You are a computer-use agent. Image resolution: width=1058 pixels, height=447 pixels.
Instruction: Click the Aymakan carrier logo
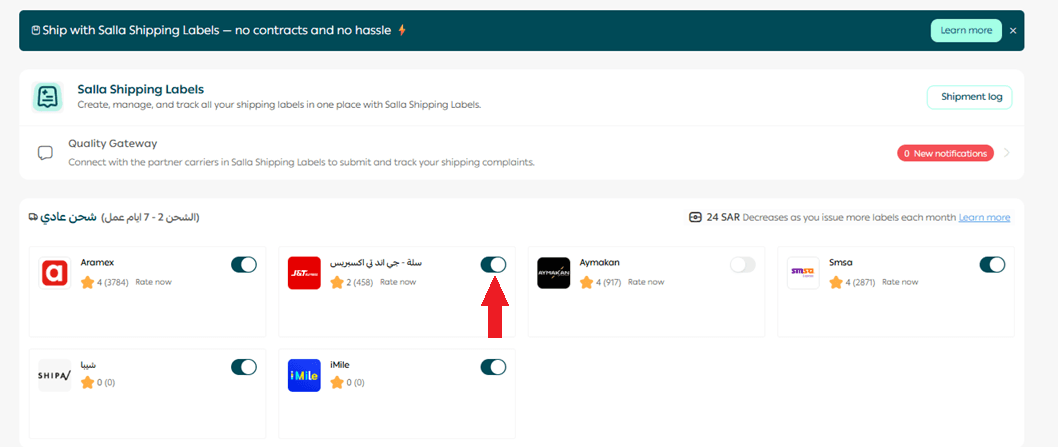pyautogui.click(x=554, y=273)
